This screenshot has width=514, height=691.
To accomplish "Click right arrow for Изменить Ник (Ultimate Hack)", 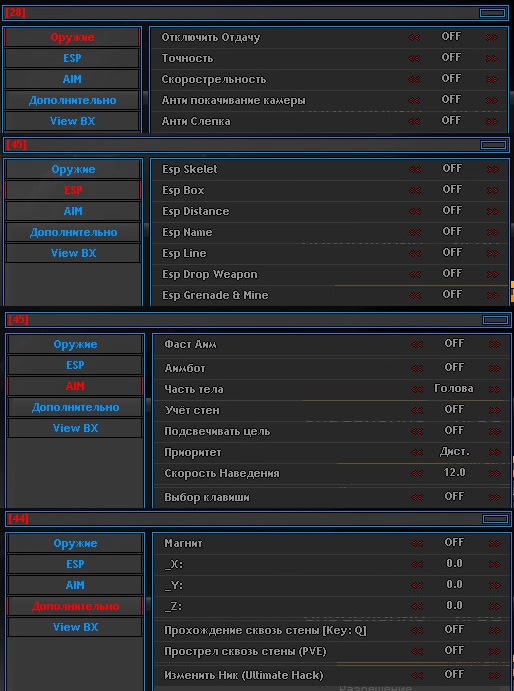I will pyautogui.click(x=494, y=675).
